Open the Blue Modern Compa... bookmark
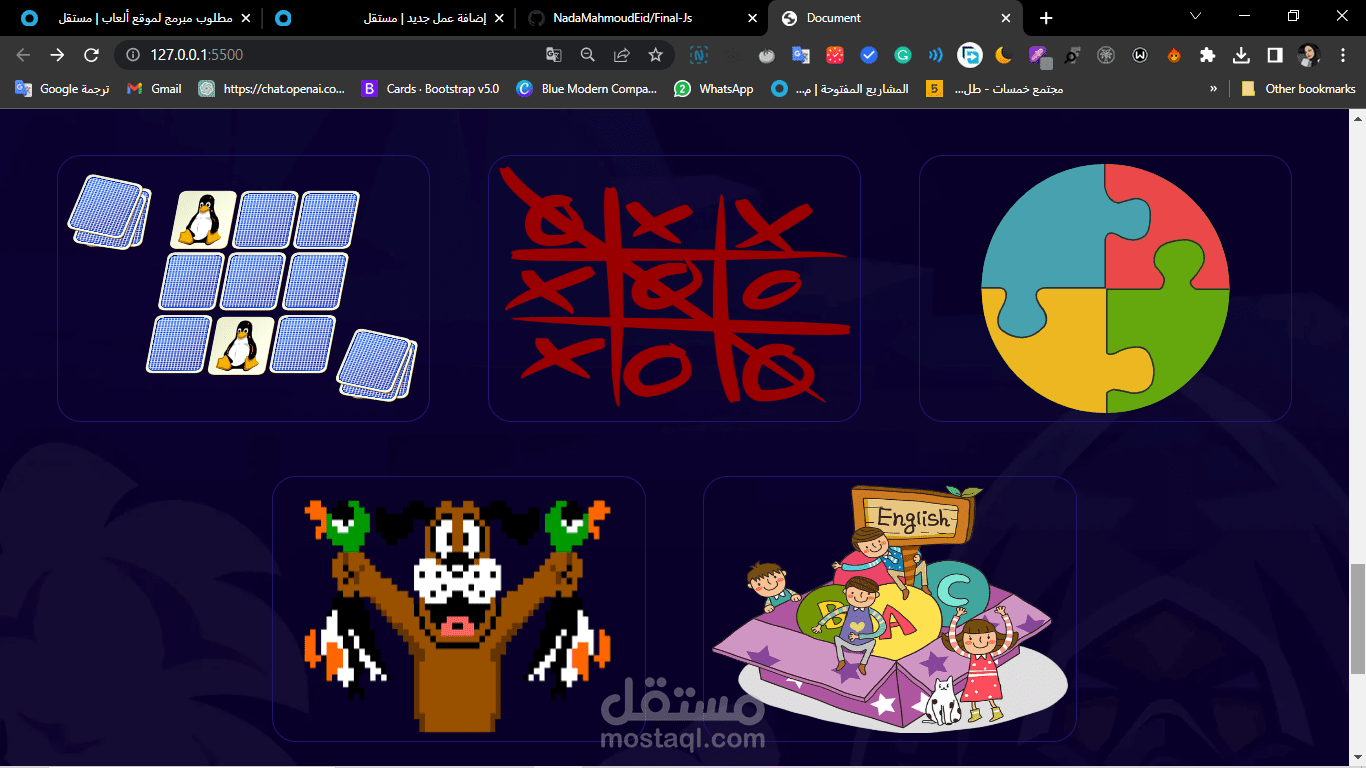1366x768 pixels. pos(587,89)
